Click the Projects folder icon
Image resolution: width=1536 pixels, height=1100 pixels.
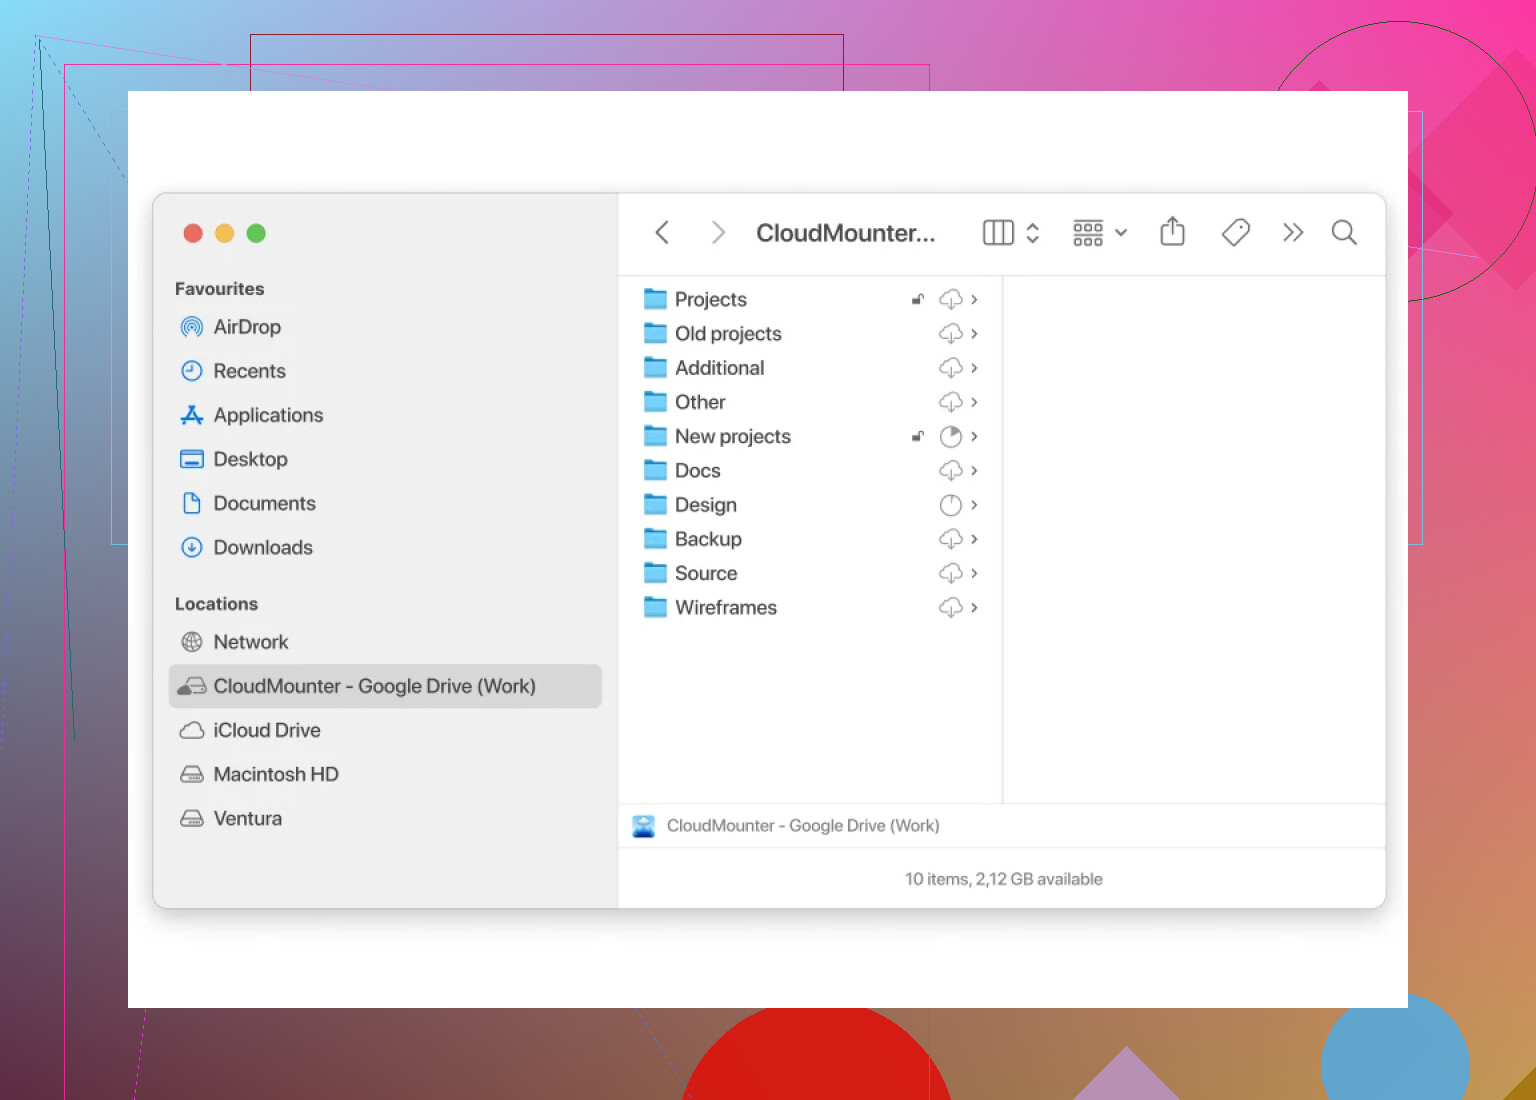(x=655, y=299)
